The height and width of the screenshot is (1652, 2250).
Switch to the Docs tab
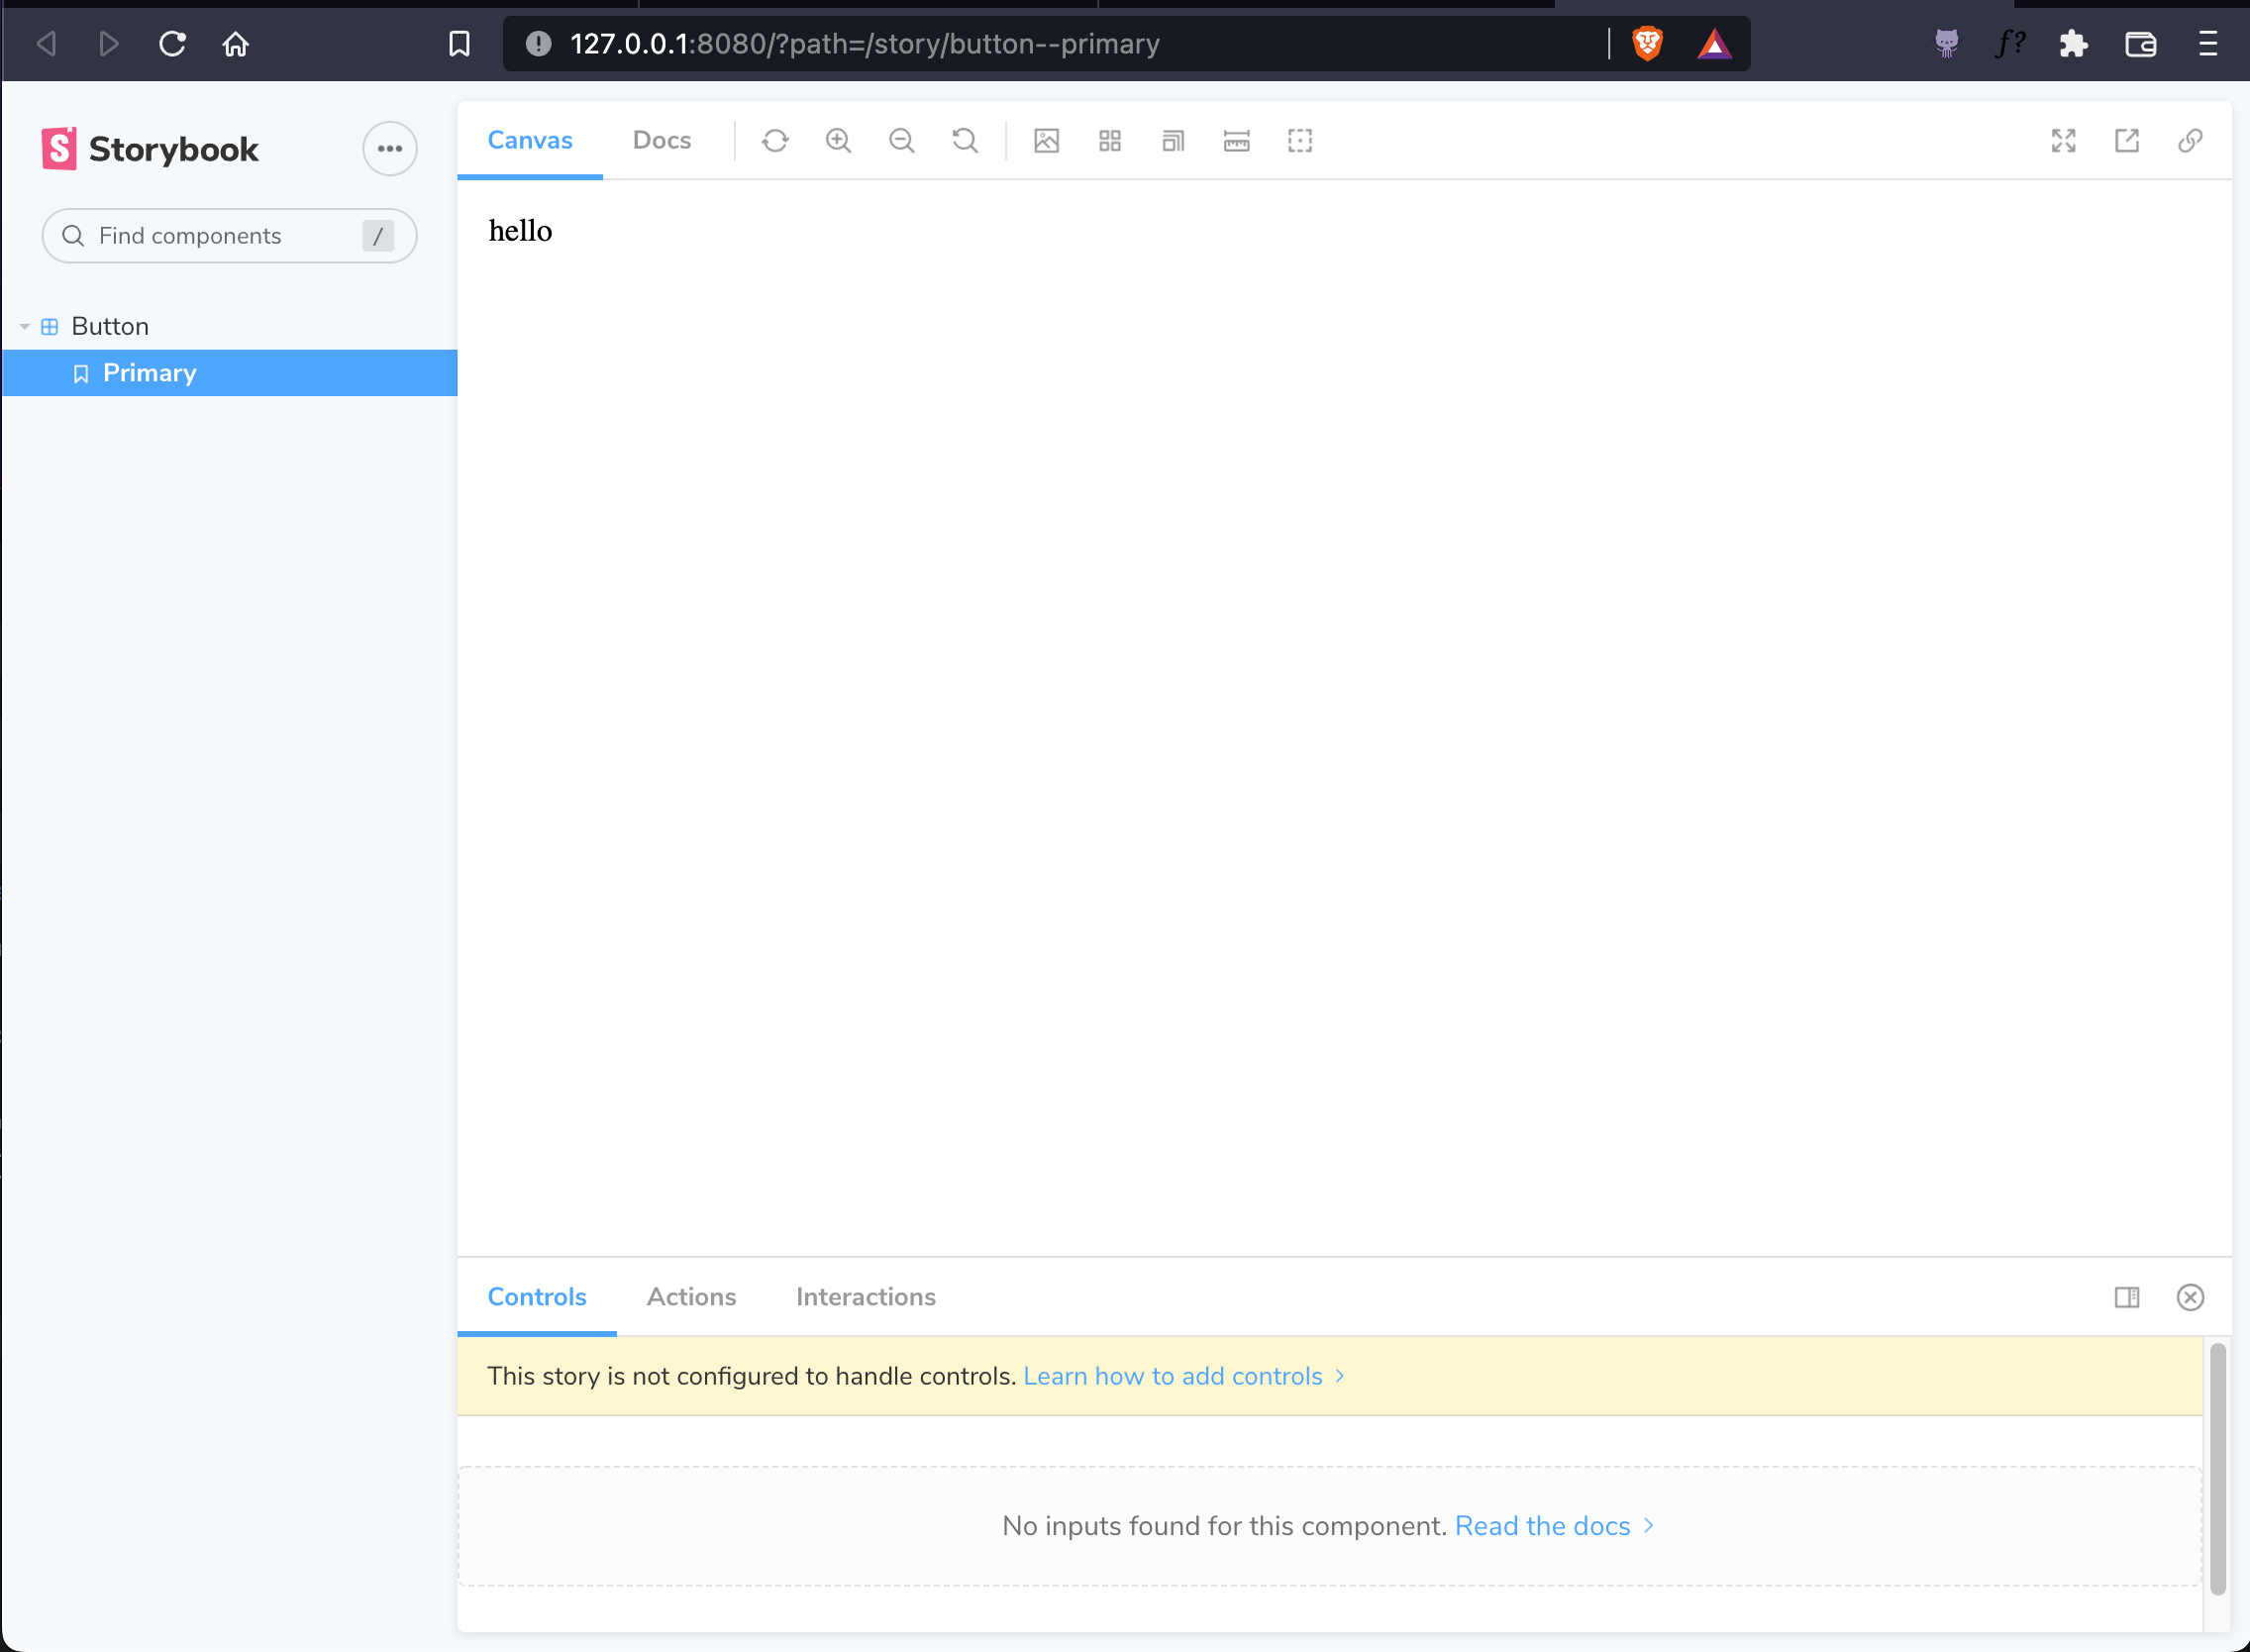(661, 140)
